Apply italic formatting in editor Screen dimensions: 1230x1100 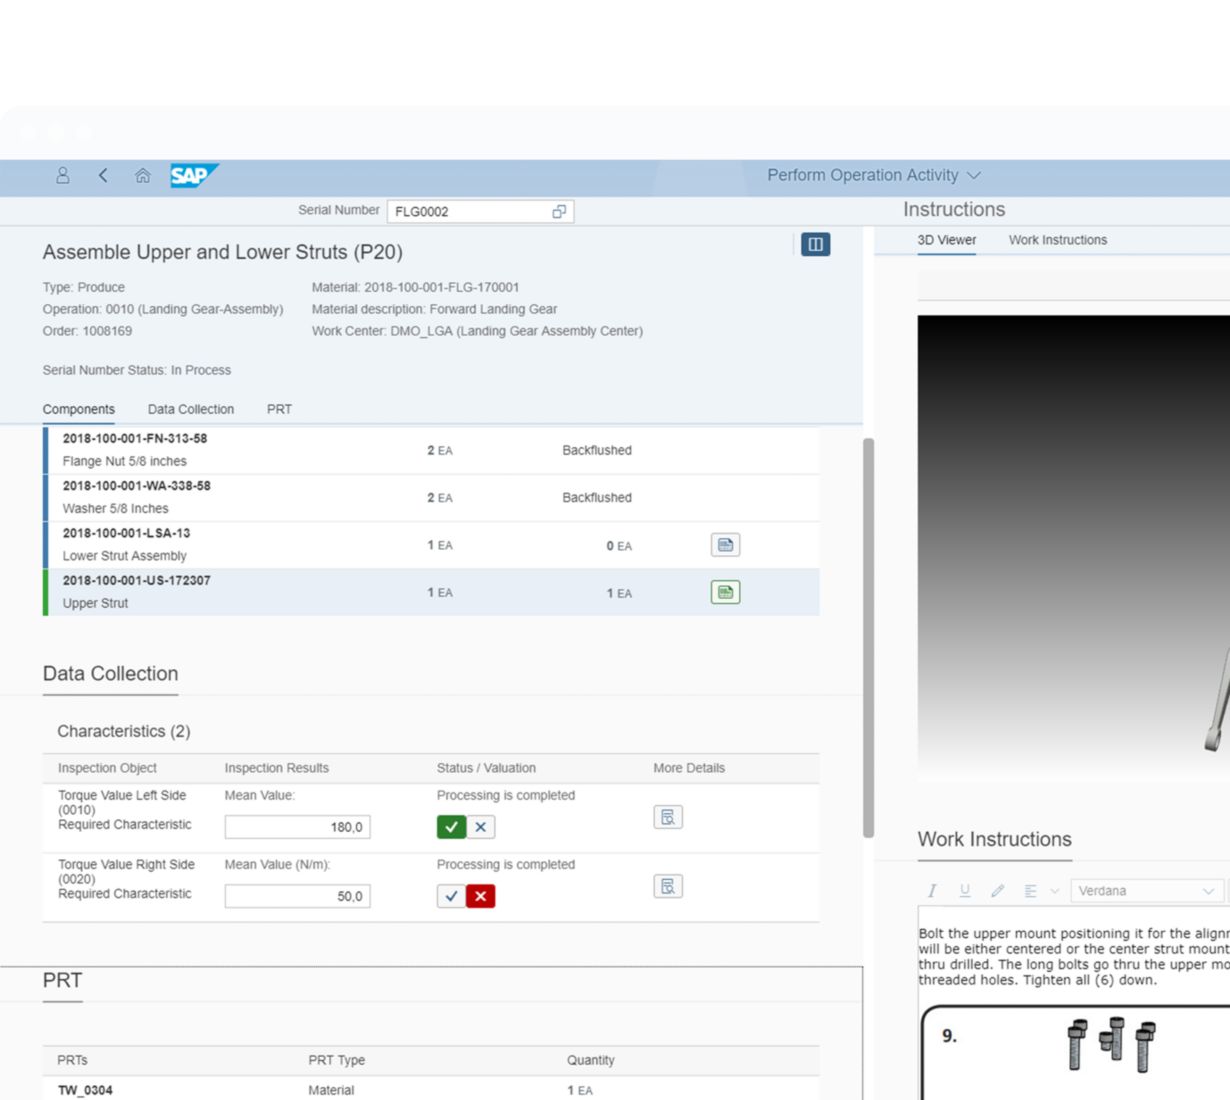point(932,891)
